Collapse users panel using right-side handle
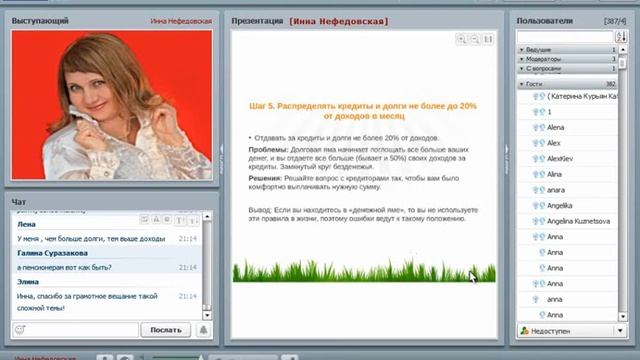Screen dimensions: 640x360 [x=507, y=160]
